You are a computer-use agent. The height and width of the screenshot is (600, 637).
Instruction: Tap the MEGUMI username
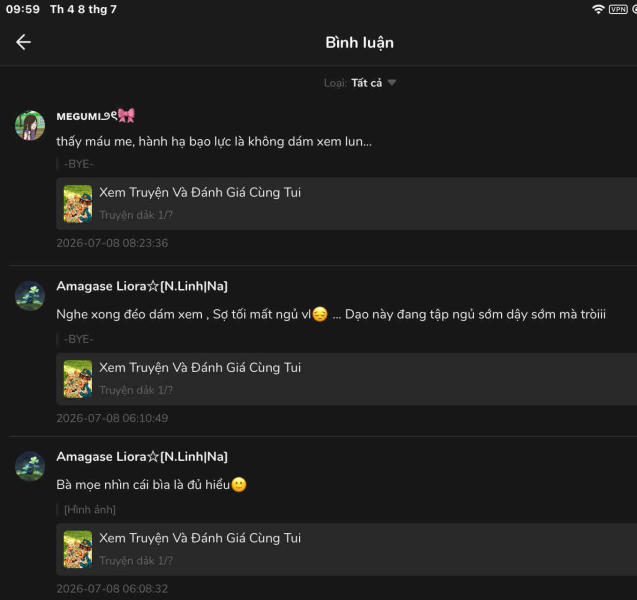[x=95, y=116]
